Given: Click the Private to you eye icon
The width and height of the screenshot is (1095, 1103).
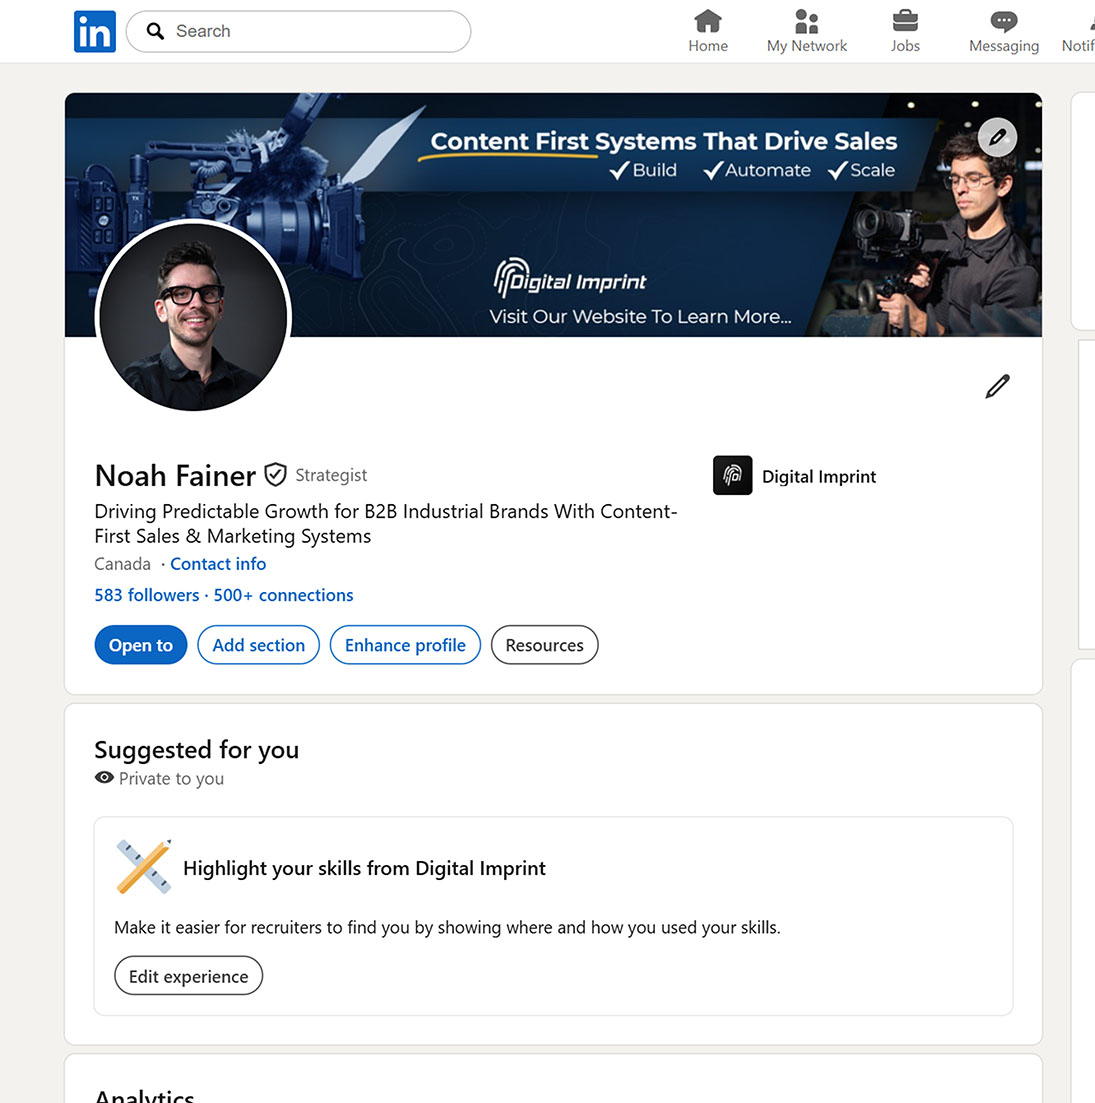Looking at the screenshot, I should pyautogui.click(x=104, y=778).
